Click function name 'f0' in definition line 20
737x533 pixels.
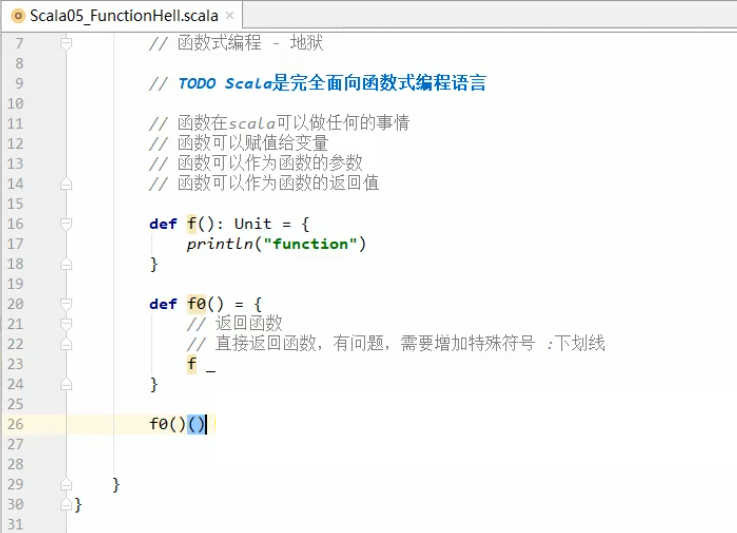coord(196,304)
